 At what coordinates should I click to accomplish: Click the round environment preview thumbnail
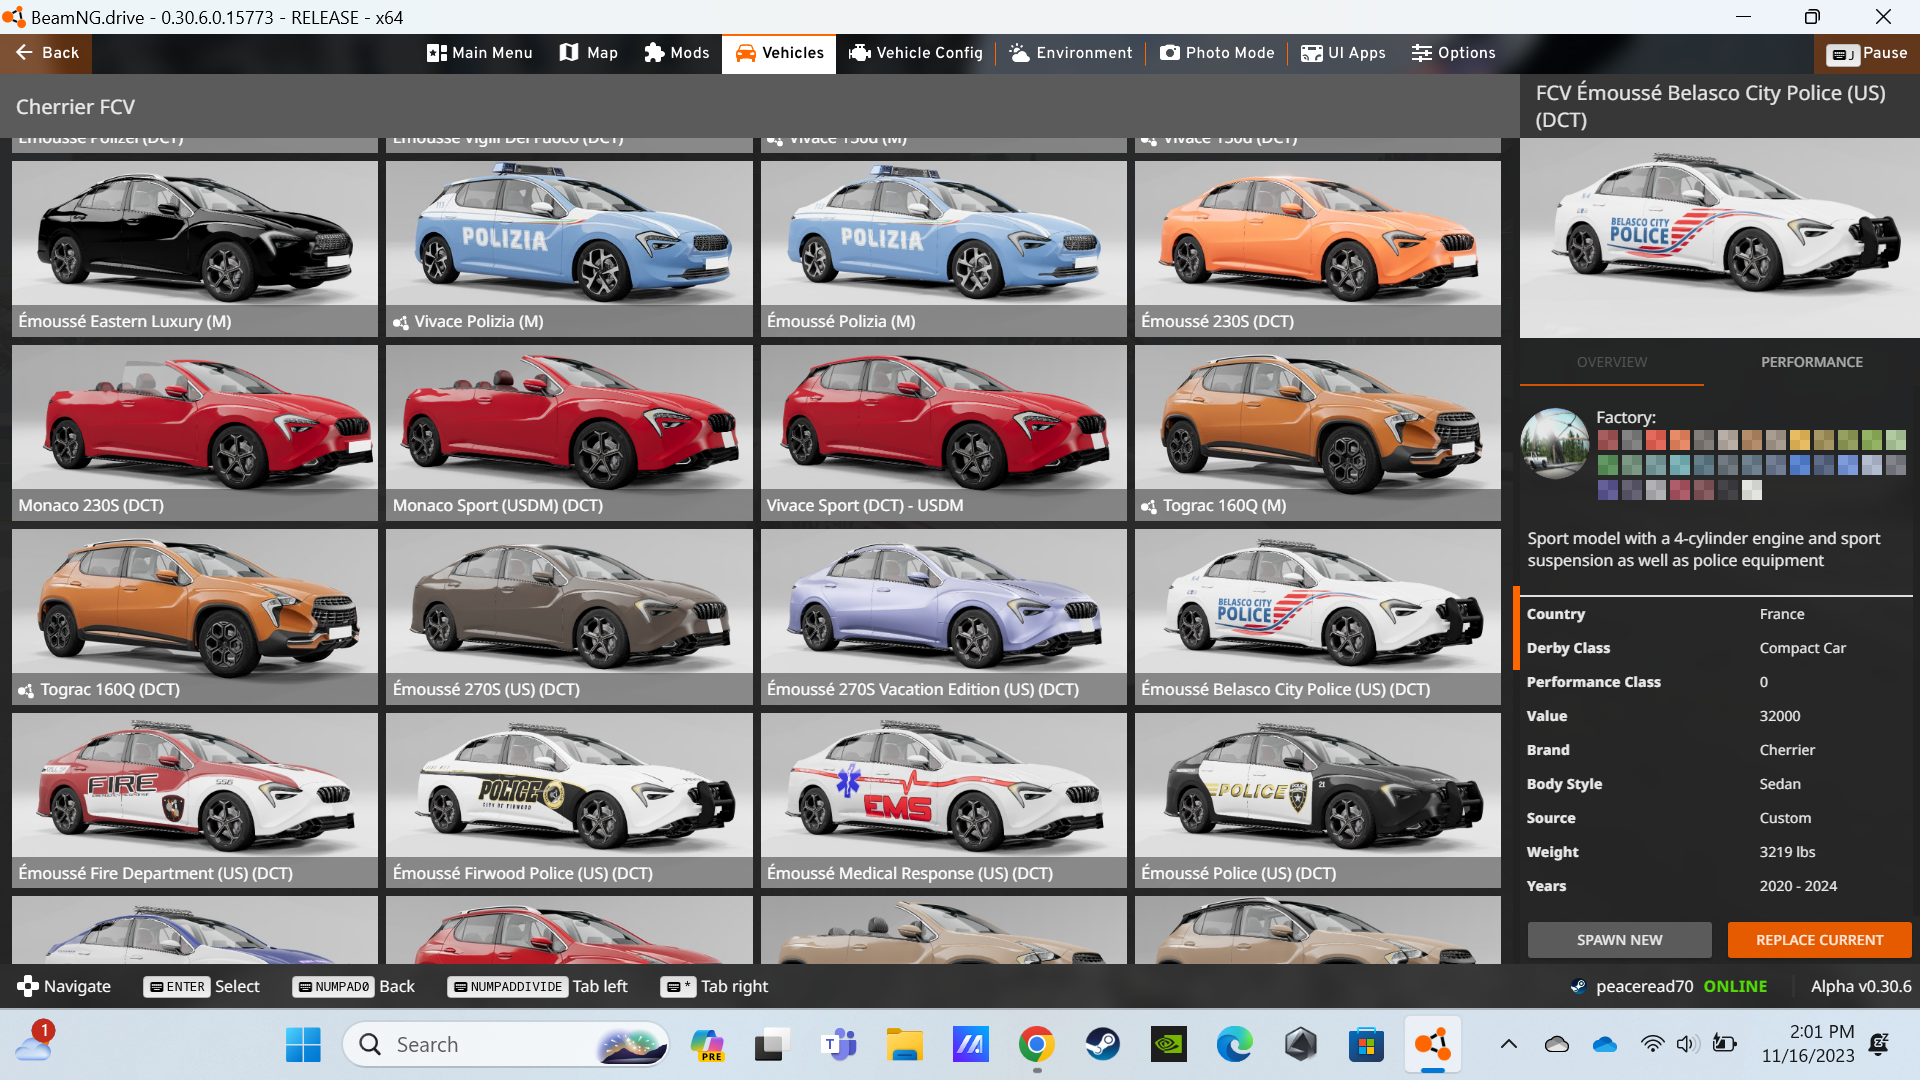pyautogui.click(x=1554, y=443)
